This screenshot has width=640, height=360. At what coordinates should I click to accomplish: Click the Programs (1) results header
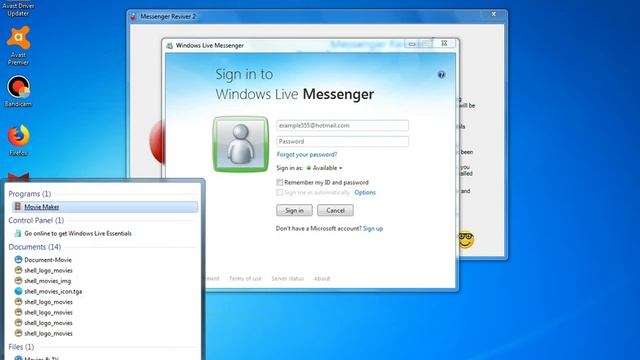tap(29, 194)
